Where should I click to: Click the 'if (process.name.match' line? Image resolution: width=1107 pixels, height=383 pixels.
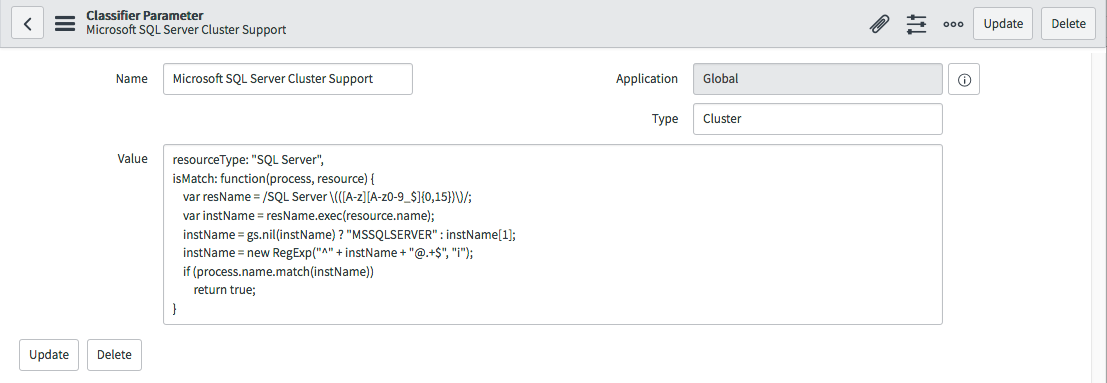[278, 271]
